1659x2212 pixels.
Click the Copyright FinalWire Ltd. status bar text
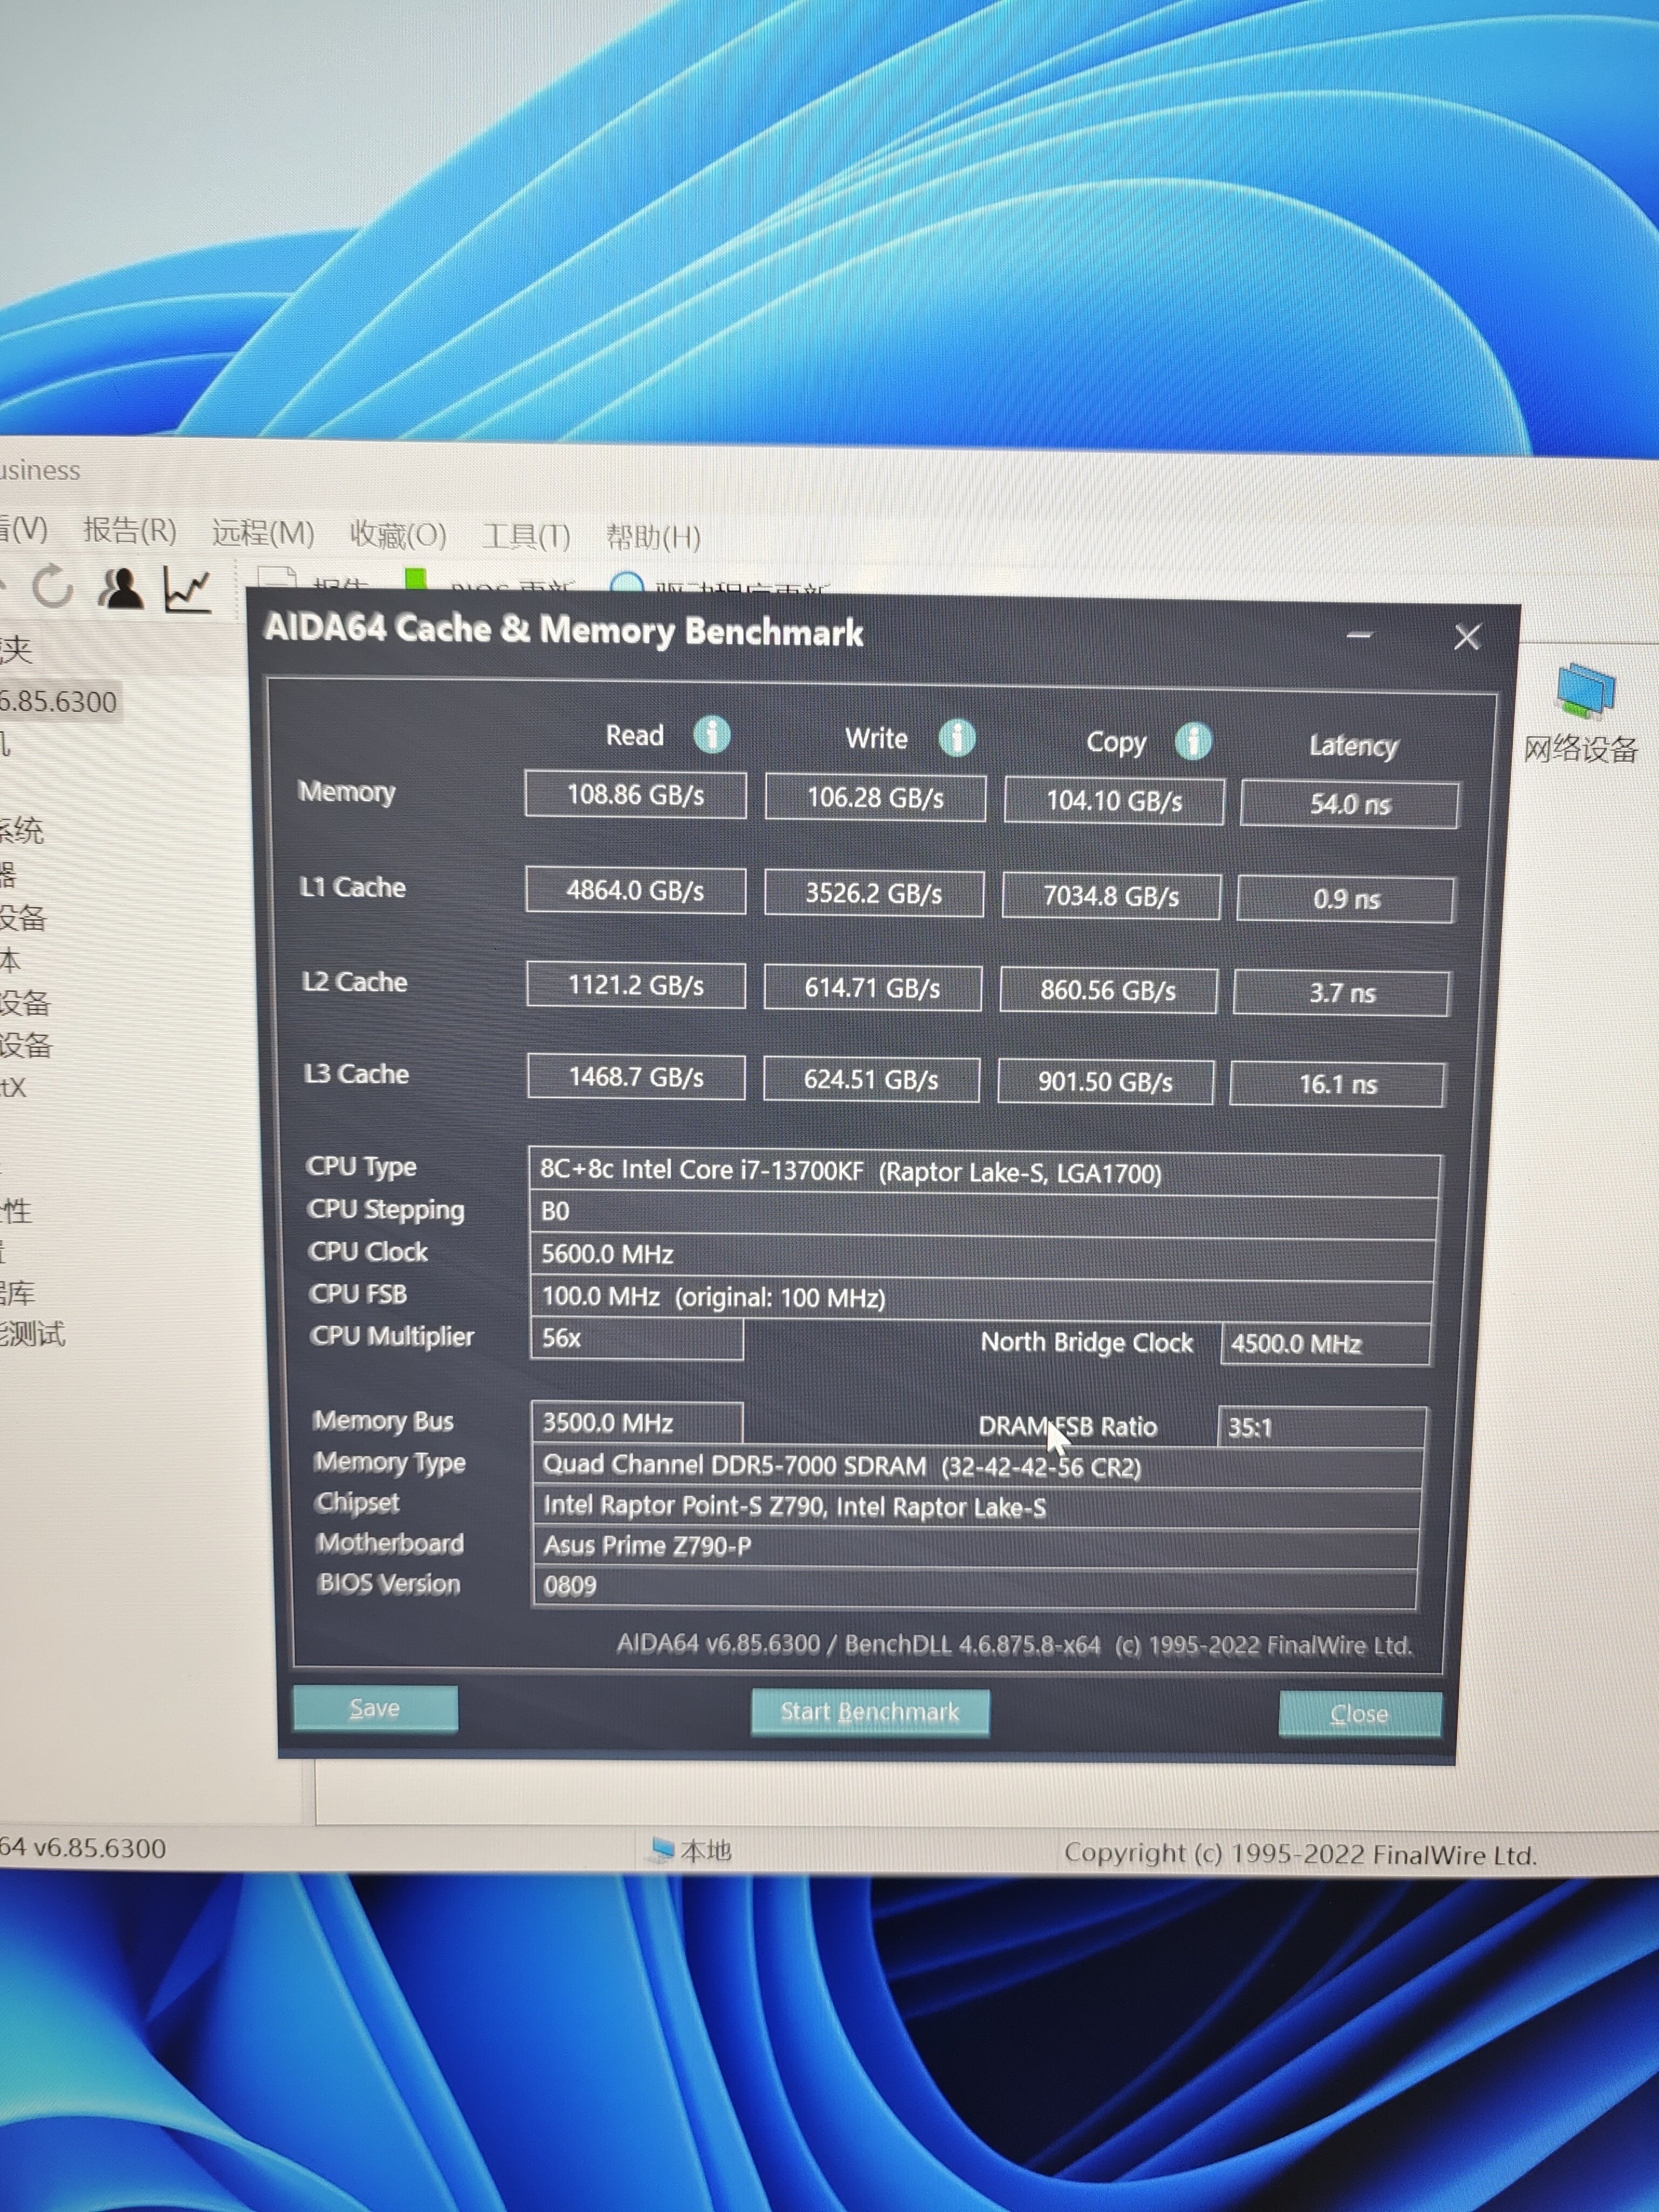(x=1300, y=1854)
